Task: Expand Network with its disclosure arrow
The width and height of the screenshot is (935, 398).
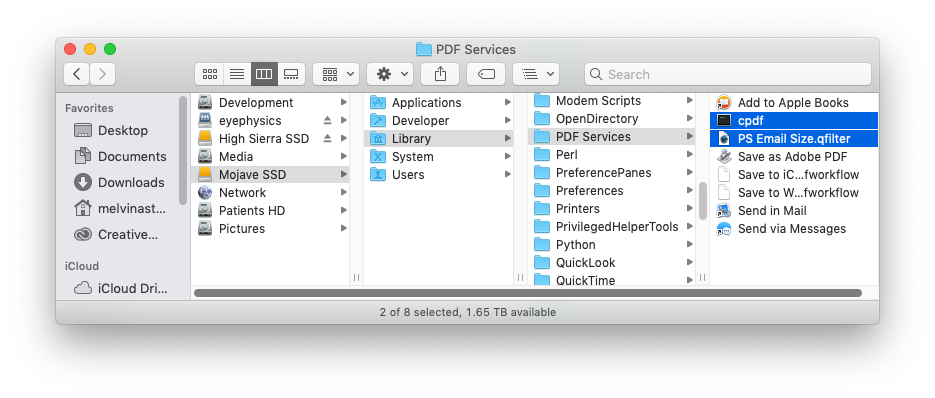Action: click(344, 193)
